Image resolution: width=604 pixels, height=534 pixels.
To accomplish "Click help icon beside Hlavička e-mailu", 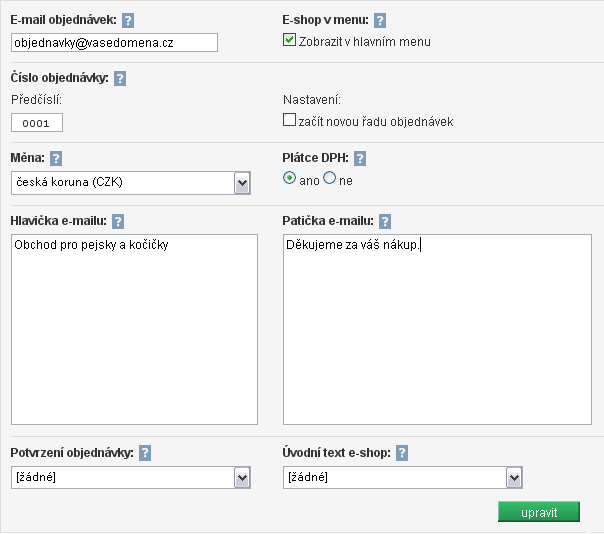I will tap(118, 221).
